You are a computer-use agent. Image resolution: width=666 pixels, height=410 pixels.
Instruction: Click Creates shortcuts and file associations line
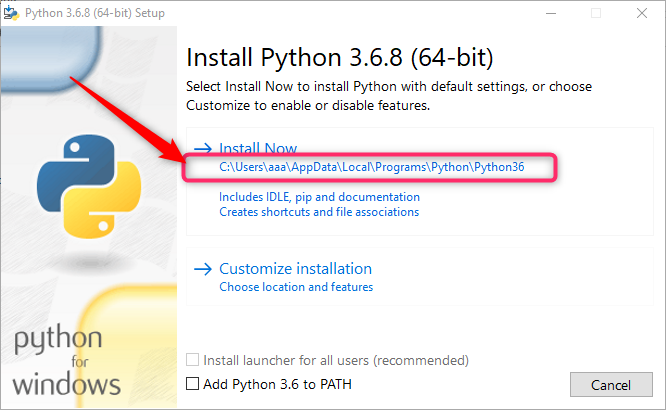point(319,212)
